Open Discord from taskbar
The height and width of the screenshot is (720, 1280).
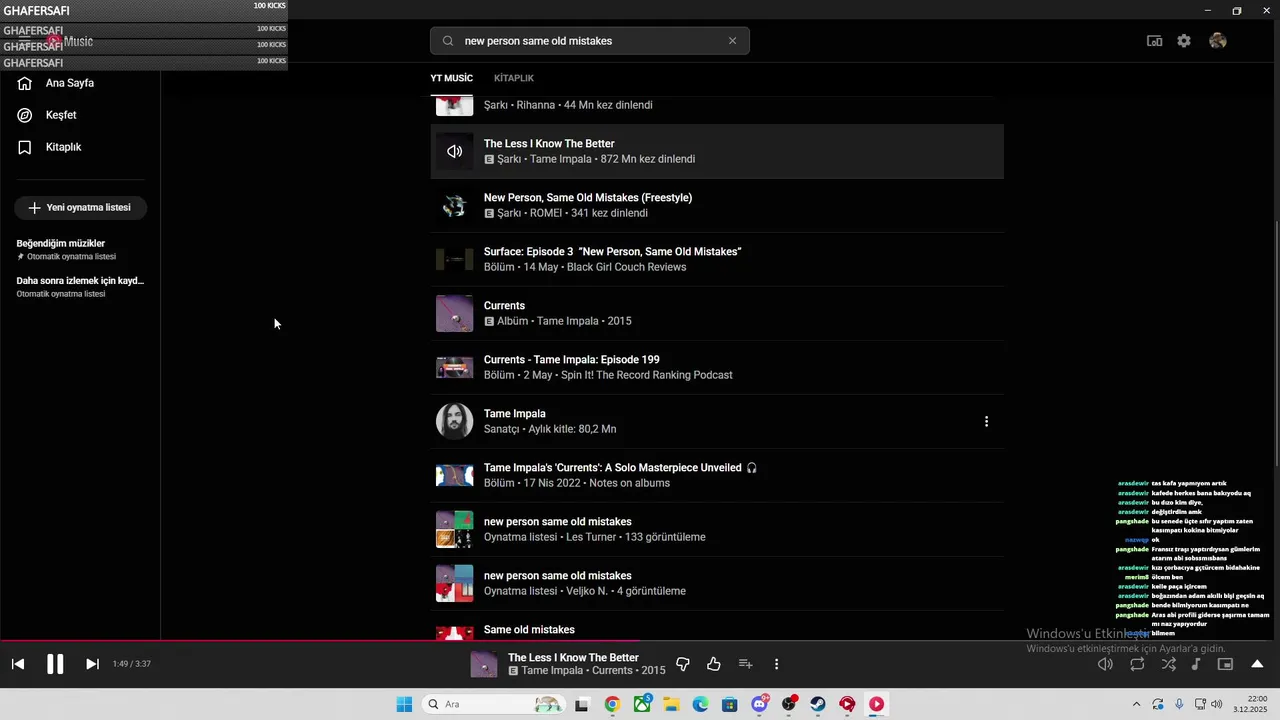[x=759, y=704]
